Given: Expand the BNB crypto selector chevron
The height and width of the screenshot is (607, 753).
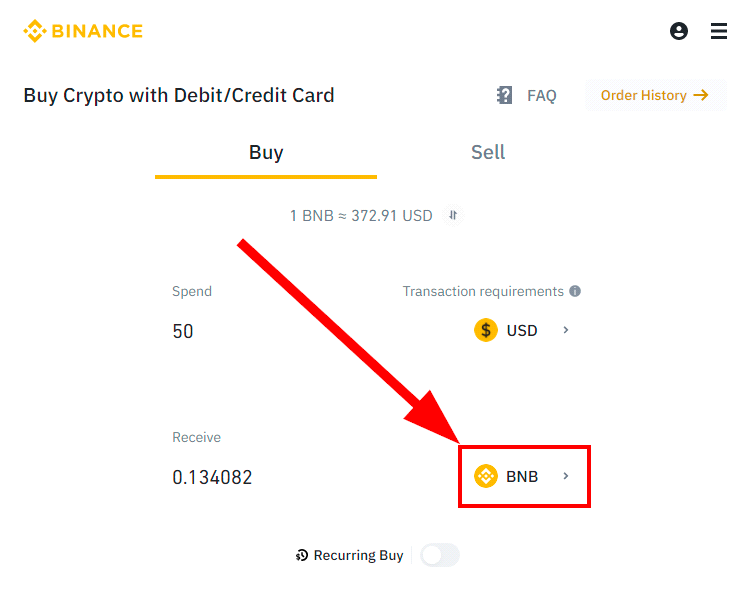Looking at the screenshot, I should (x=566, y=476).
